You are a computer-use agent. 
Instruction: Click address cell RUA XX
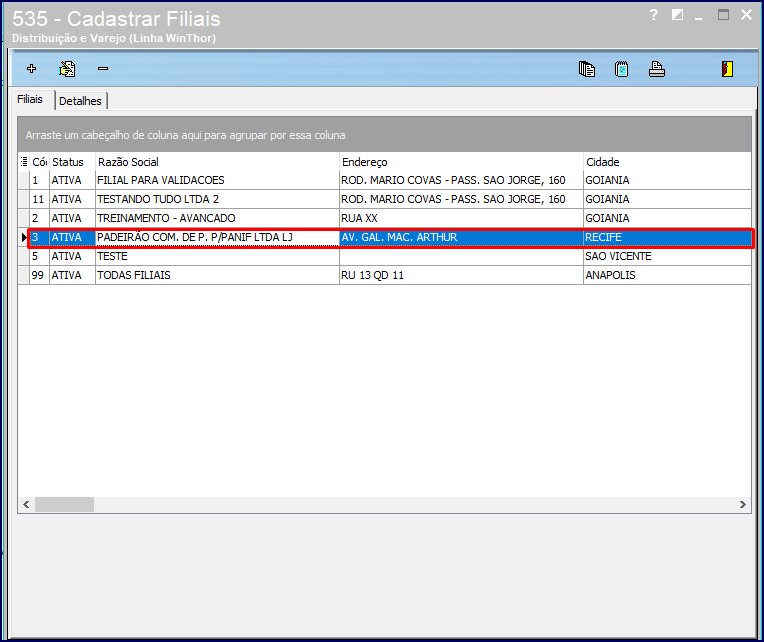pos(461,218)
